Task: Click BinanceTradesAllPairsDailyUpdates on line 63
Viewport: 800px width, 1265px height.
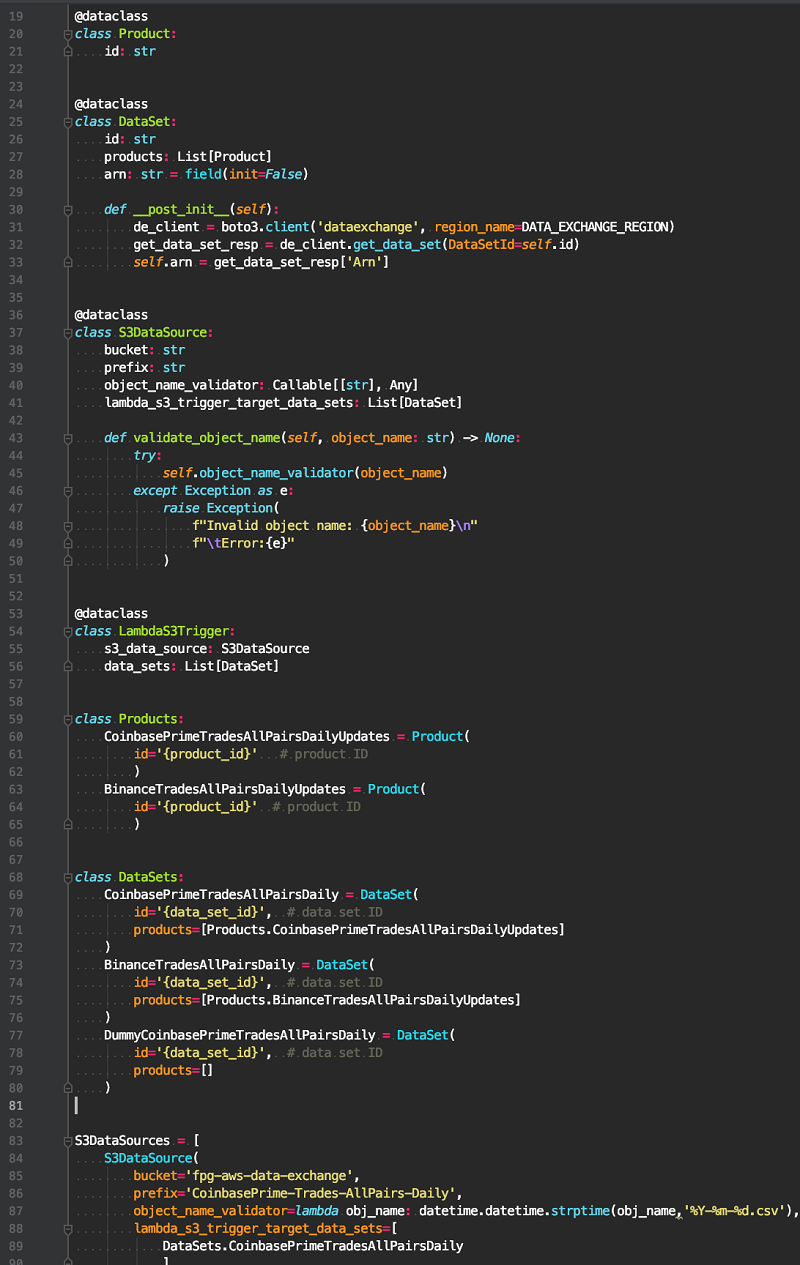Action: (x=225, y=789)
